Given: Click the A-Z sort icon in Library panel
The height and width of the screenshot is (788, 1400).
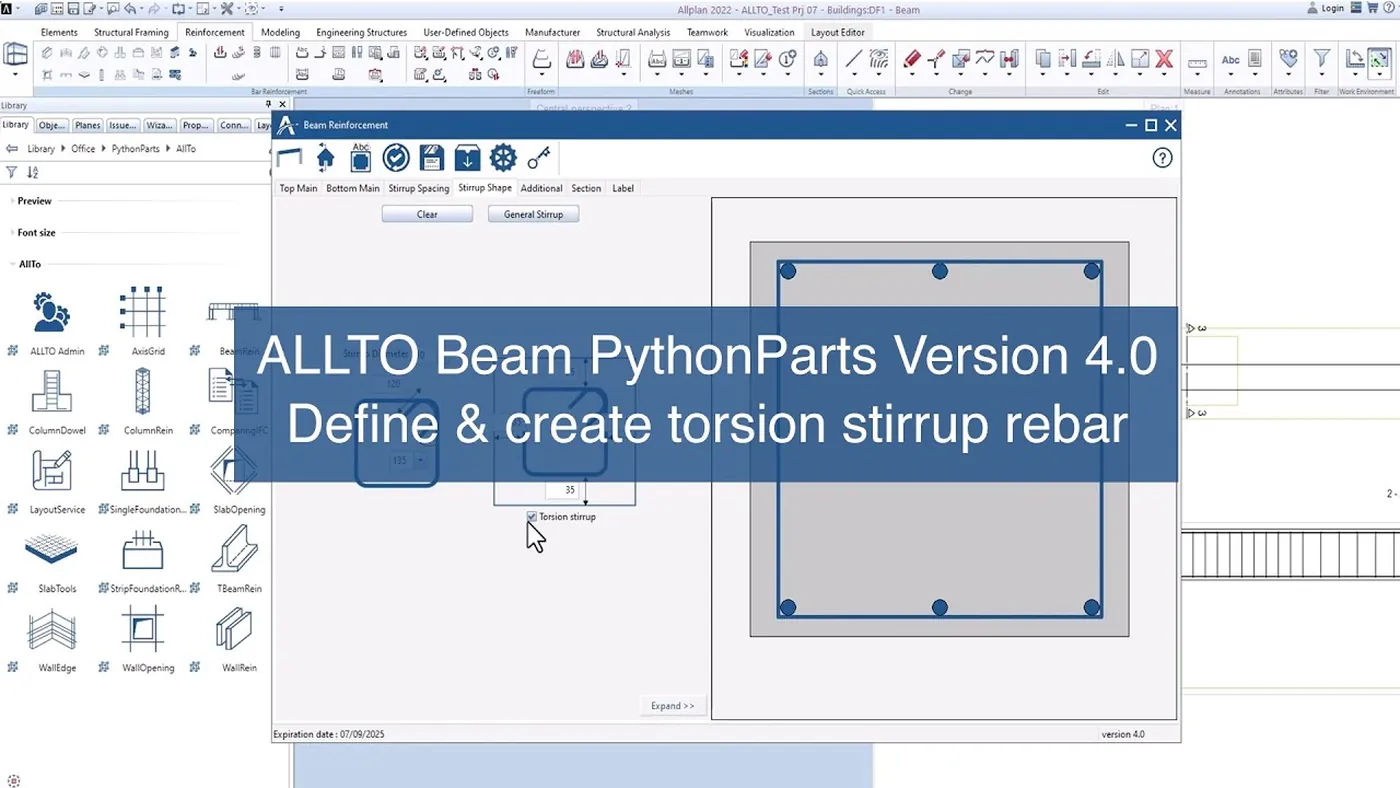Looking at the screenshot, I should 32,173.
